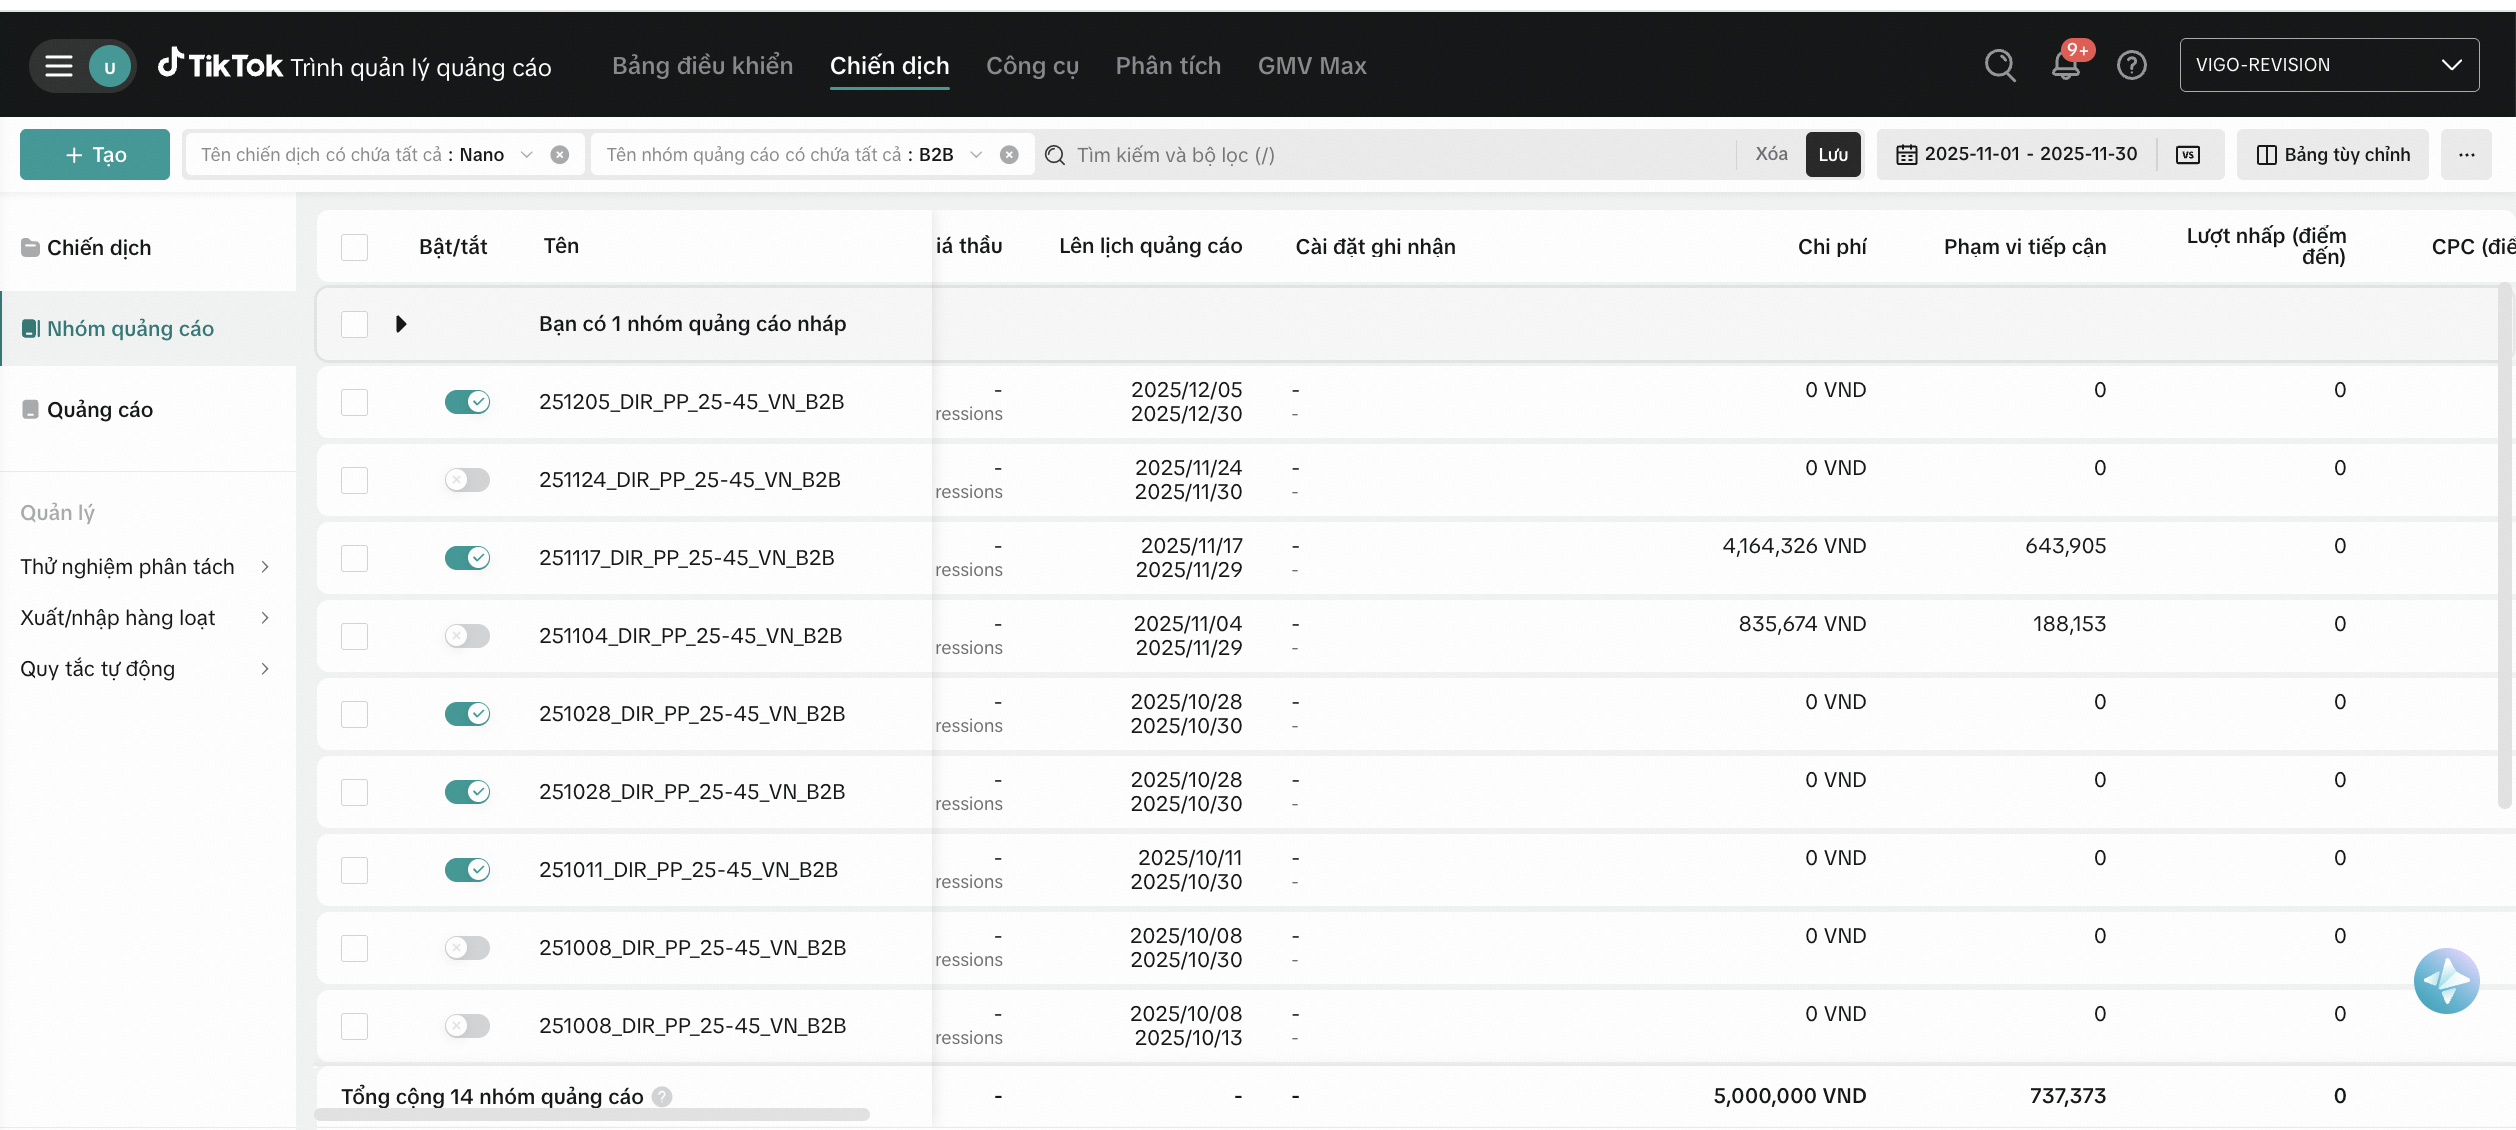The height and width of the screenshot is (1130, 2516).
Task: Turn off the 251205_DIR_PP_25-45_VN_B2B toggle
Action: click(467, 402)
